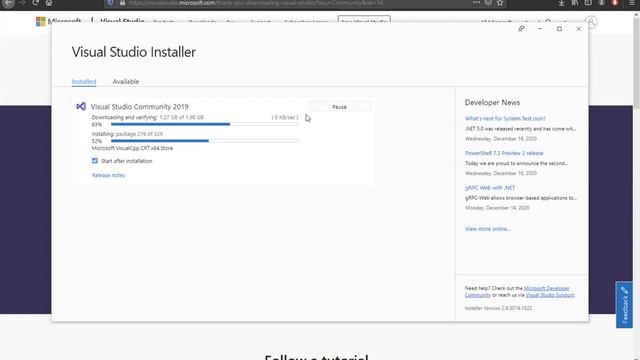
Task: Open the Firefox account icon
Action: [602, 3]
